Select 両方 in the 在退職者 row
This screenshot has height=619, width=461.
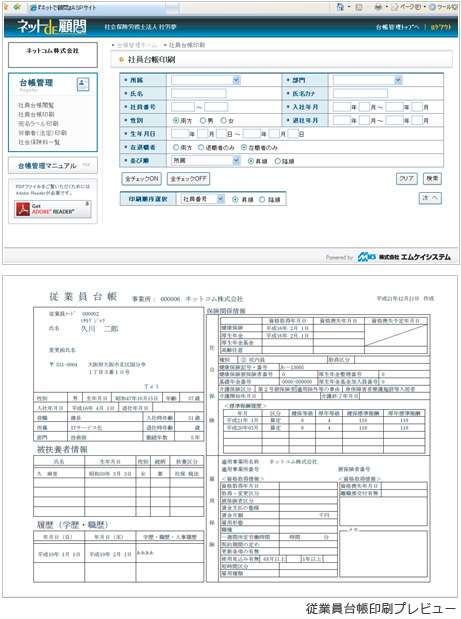tap(176, 147)
